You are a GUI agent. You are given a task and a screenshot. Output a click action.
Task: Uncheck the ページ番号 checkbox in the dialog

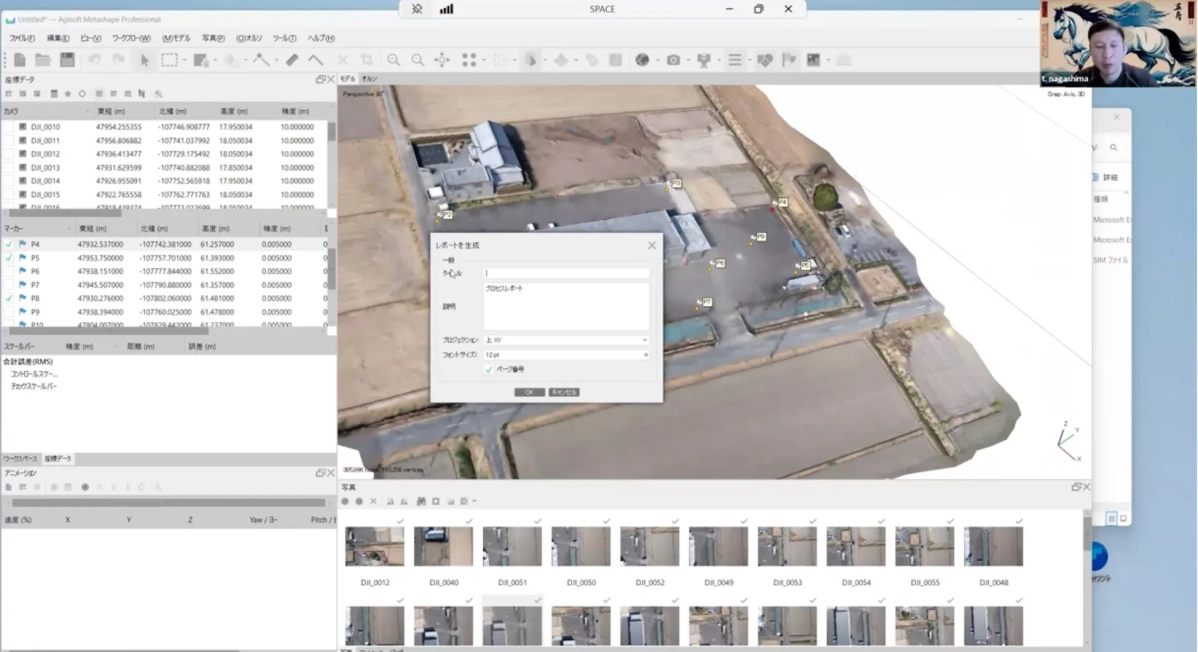[x=490, y=369]
